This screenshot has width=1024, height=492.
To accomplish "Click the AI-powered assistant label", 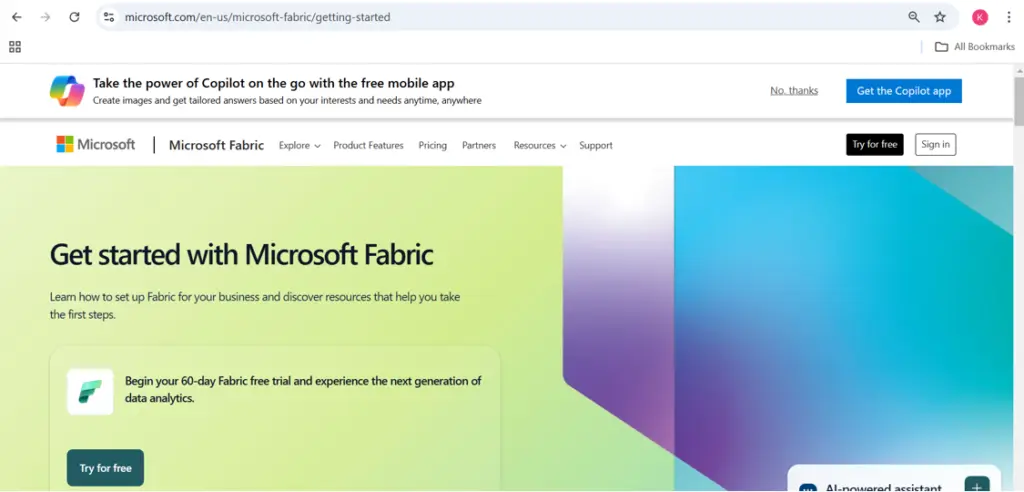I will pos(884,488).
